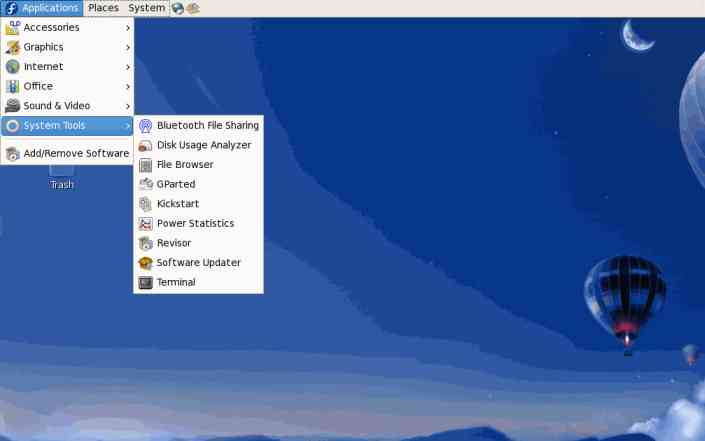The width and height of the screenshot is (705, 441).
Task: Open the mail launcher icon in top panel
Action: pyautogui.click(x=192, y=8)
